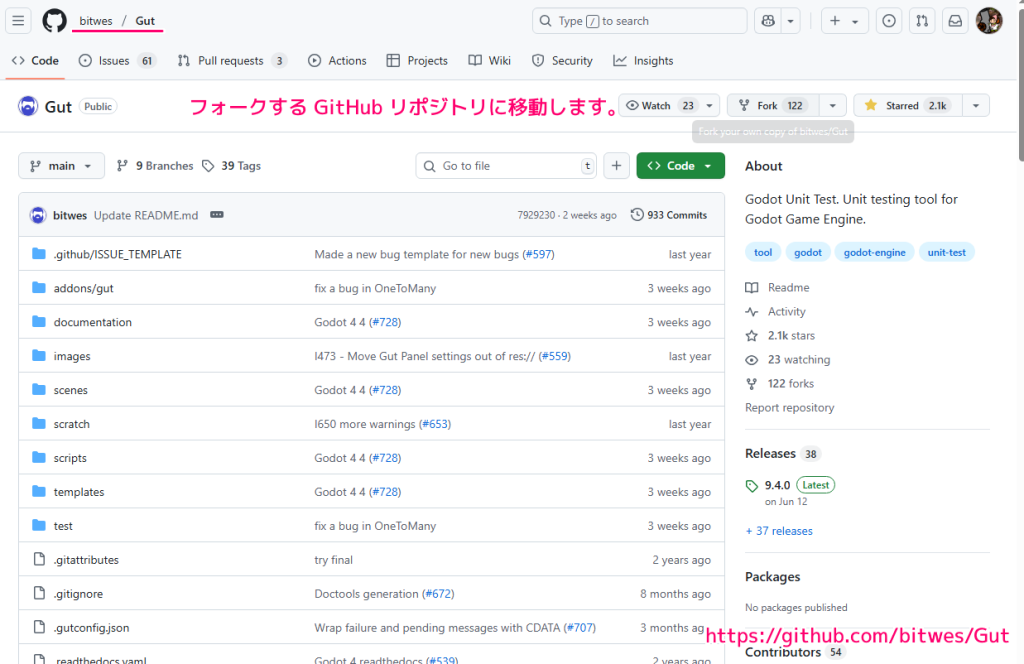
Task: Open the test folder
Action: pyautogui.click(x=63, y=526)
